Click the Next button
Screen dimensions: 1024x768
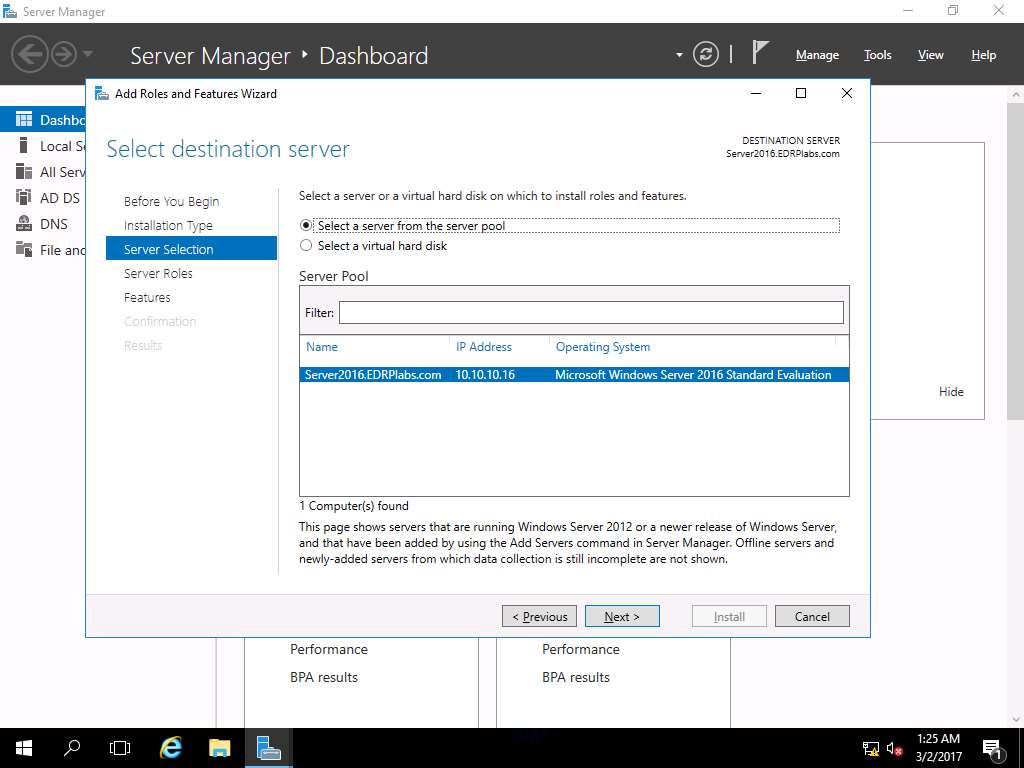click(622, 616)
